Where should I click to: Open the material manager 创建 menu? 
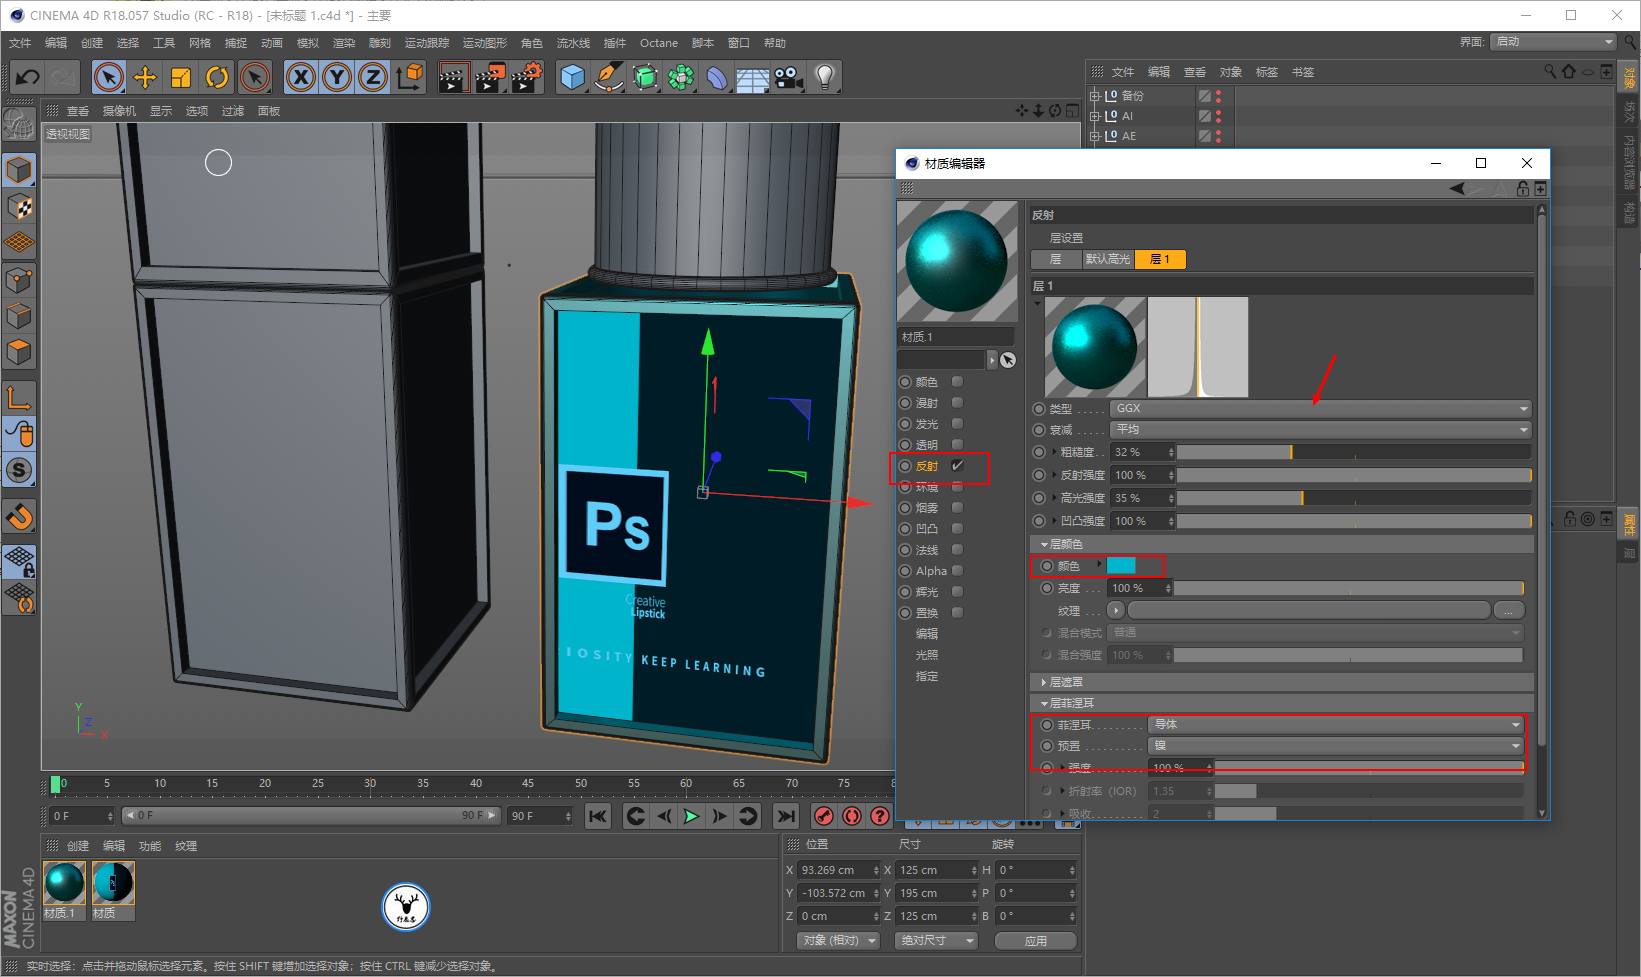tap(78, 846)
